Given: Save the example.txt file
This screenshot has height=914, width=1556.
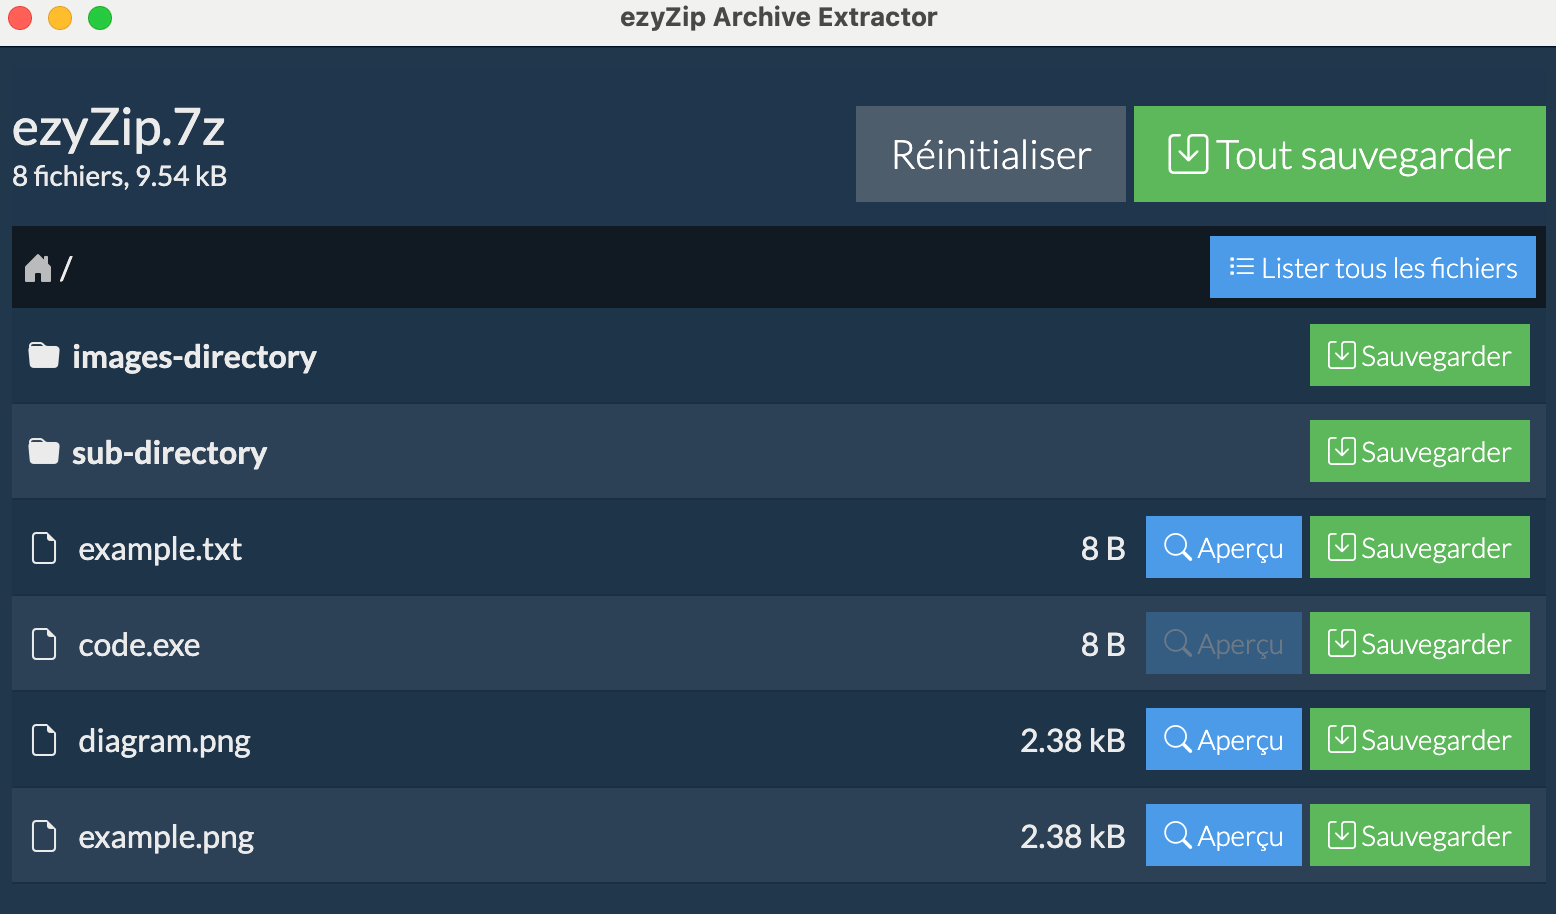Looking at the screenshot, I should [1420, 547].
